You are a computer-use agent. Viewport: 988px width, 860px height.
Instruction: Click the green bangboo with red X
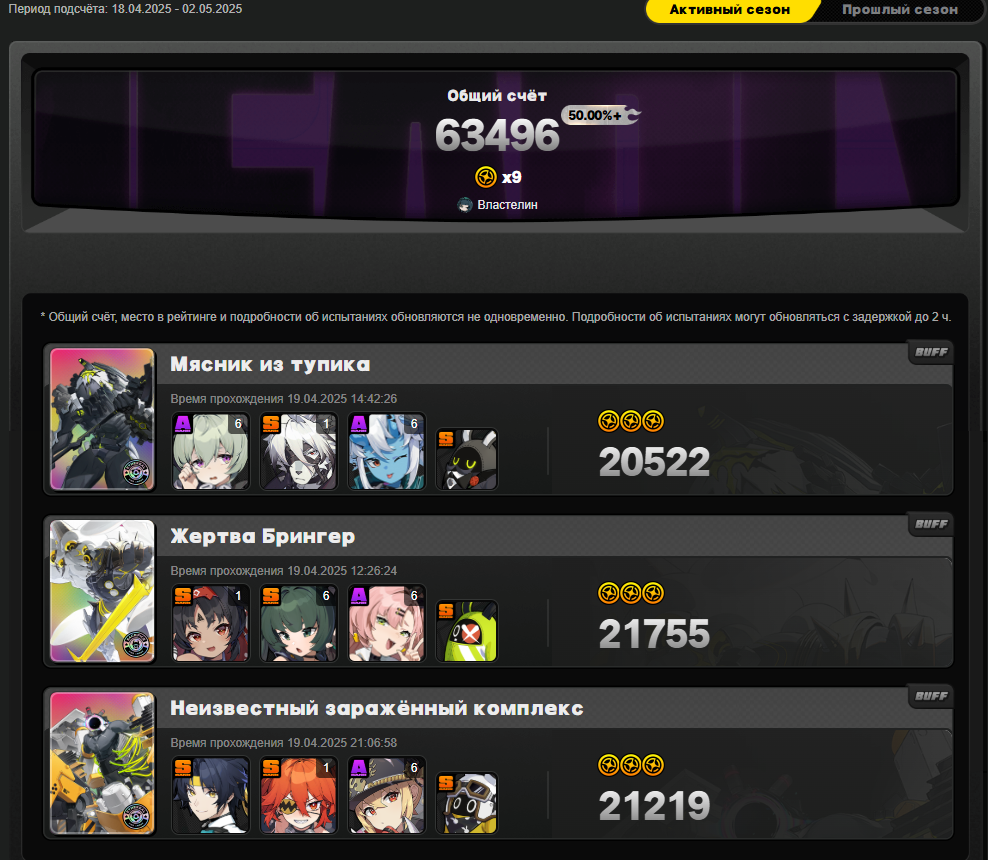coord(467,631)
